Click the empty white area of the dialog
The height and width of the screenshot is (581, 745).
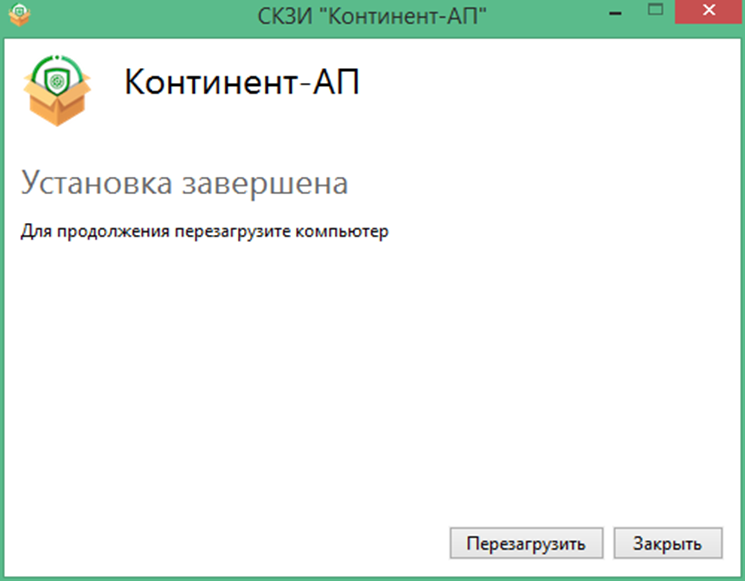pos(372,380)
